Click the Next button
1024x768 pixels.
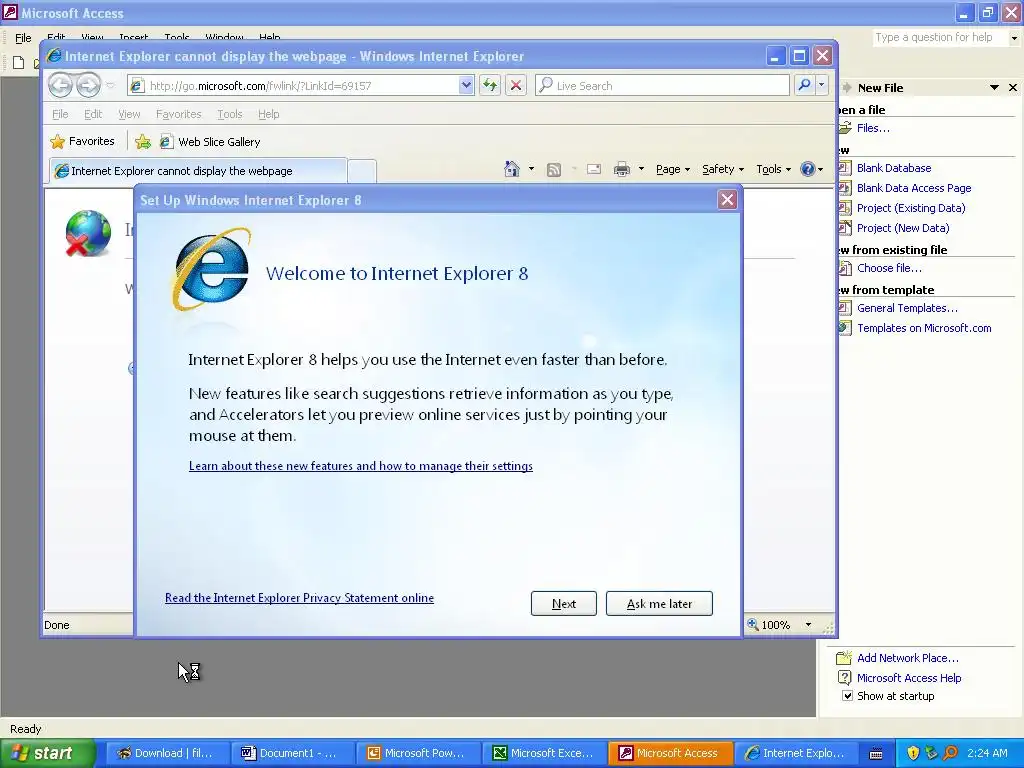tap(564, 603)
